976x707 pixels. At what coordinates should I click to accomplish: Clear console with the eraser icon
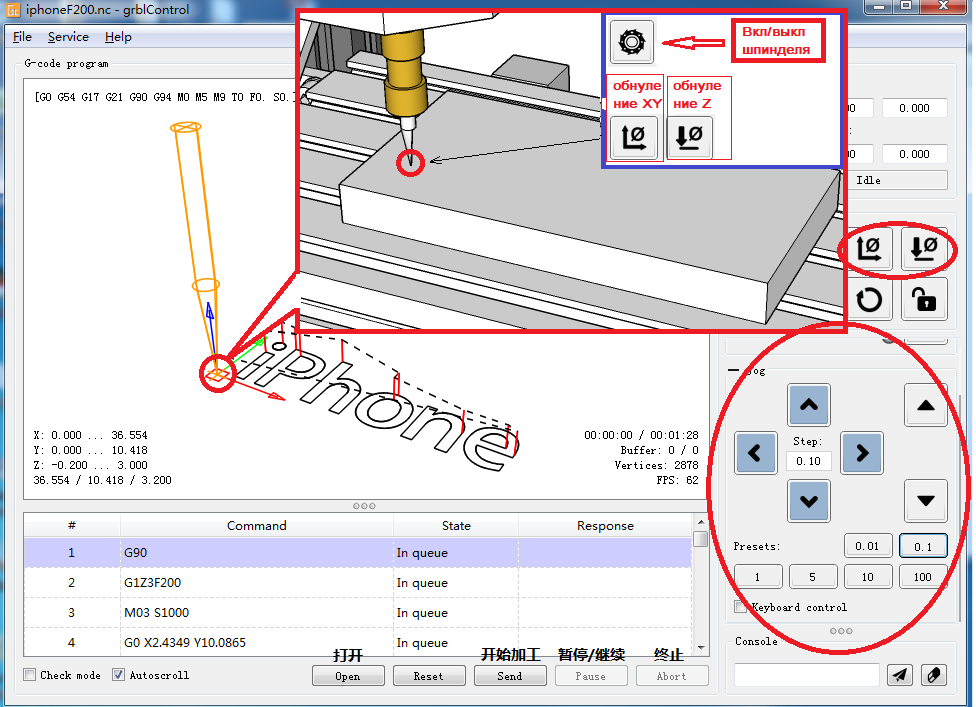coord(934,675)
